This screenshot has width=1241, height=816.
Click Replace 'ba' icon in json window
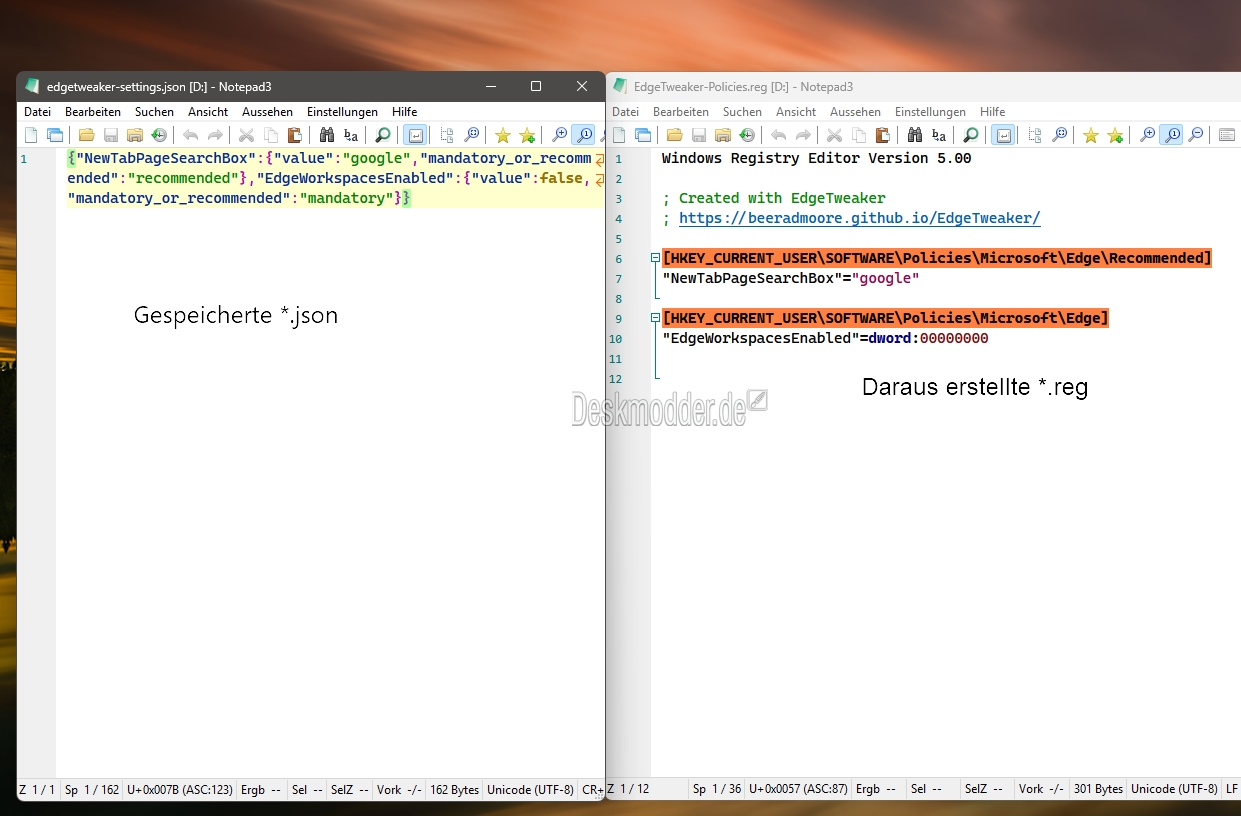(x=350, y=135)
